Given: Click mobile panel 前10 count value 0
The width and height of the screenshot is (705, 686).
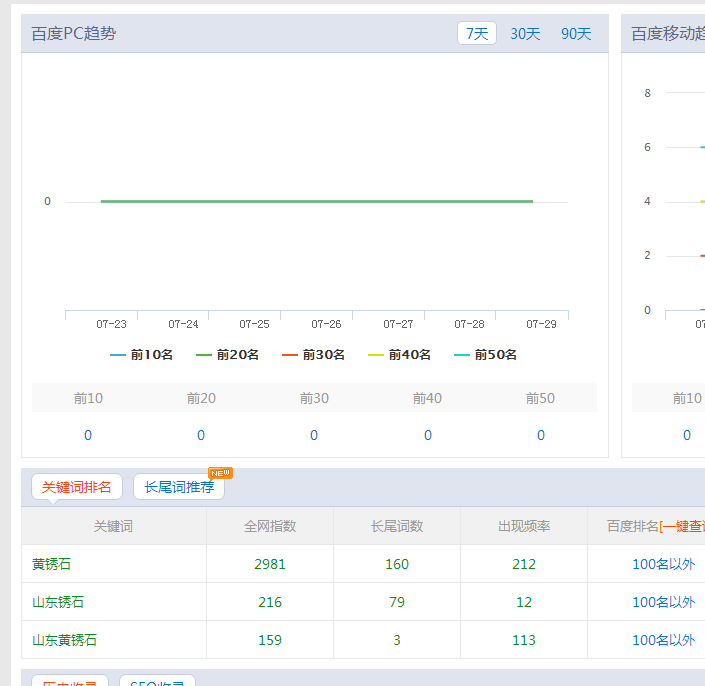Looking at the screenshot, I should (x=687, y=435).
